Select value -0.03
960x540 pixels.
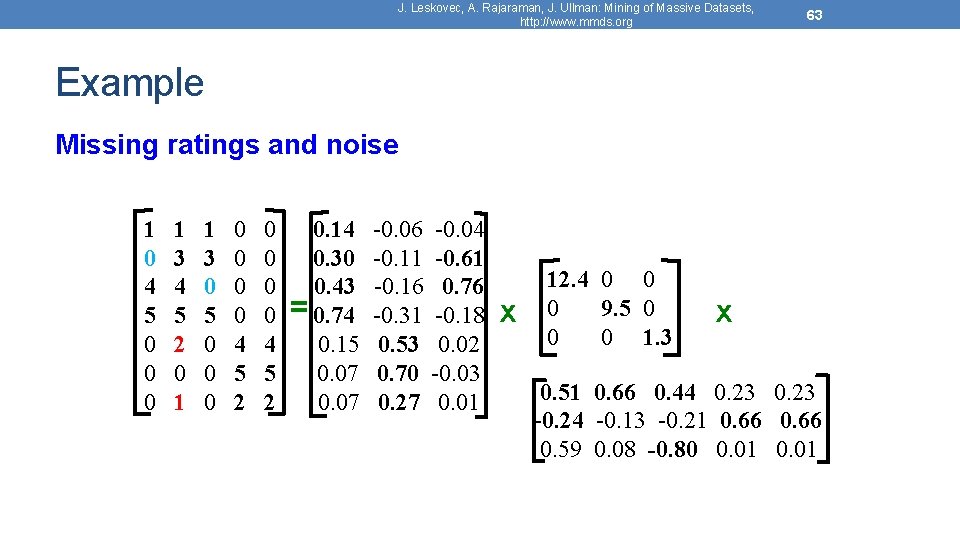point(456,373)
